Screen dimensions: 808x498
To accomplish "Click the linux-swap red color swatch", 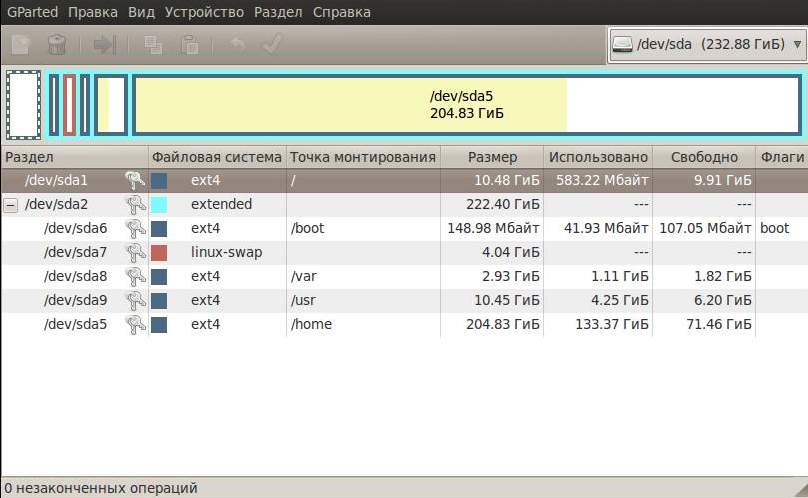I will (x=159, y=252).
